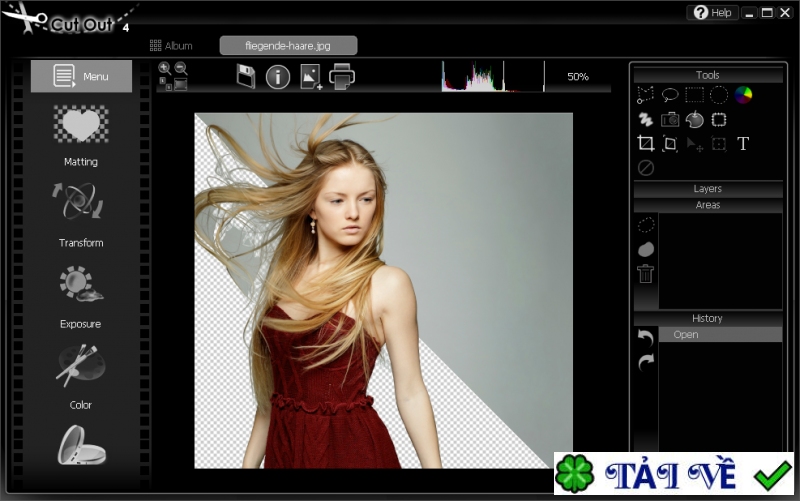Select the fliegende-haare.jpg tab
Screen dimensions: 800x501
point(288,46)
